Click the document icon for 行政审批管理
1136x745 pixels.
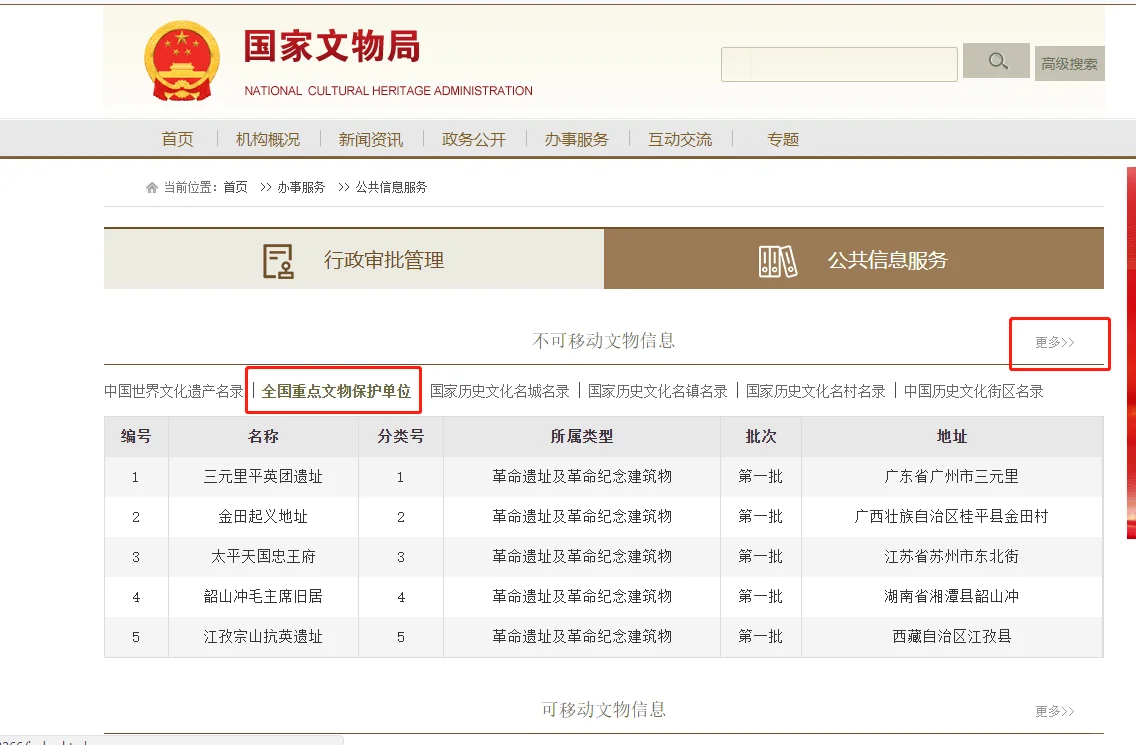[x=277, y=261]
